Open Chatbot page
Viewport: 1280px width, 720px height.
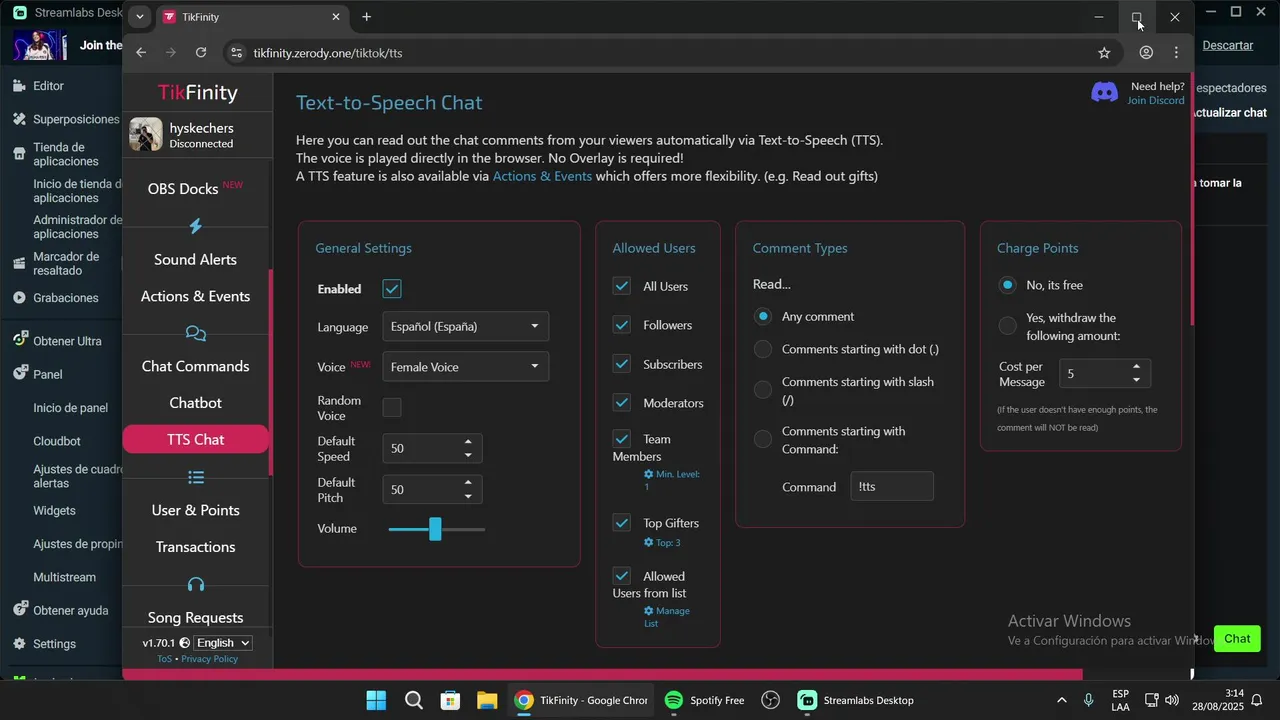point(196,403)
